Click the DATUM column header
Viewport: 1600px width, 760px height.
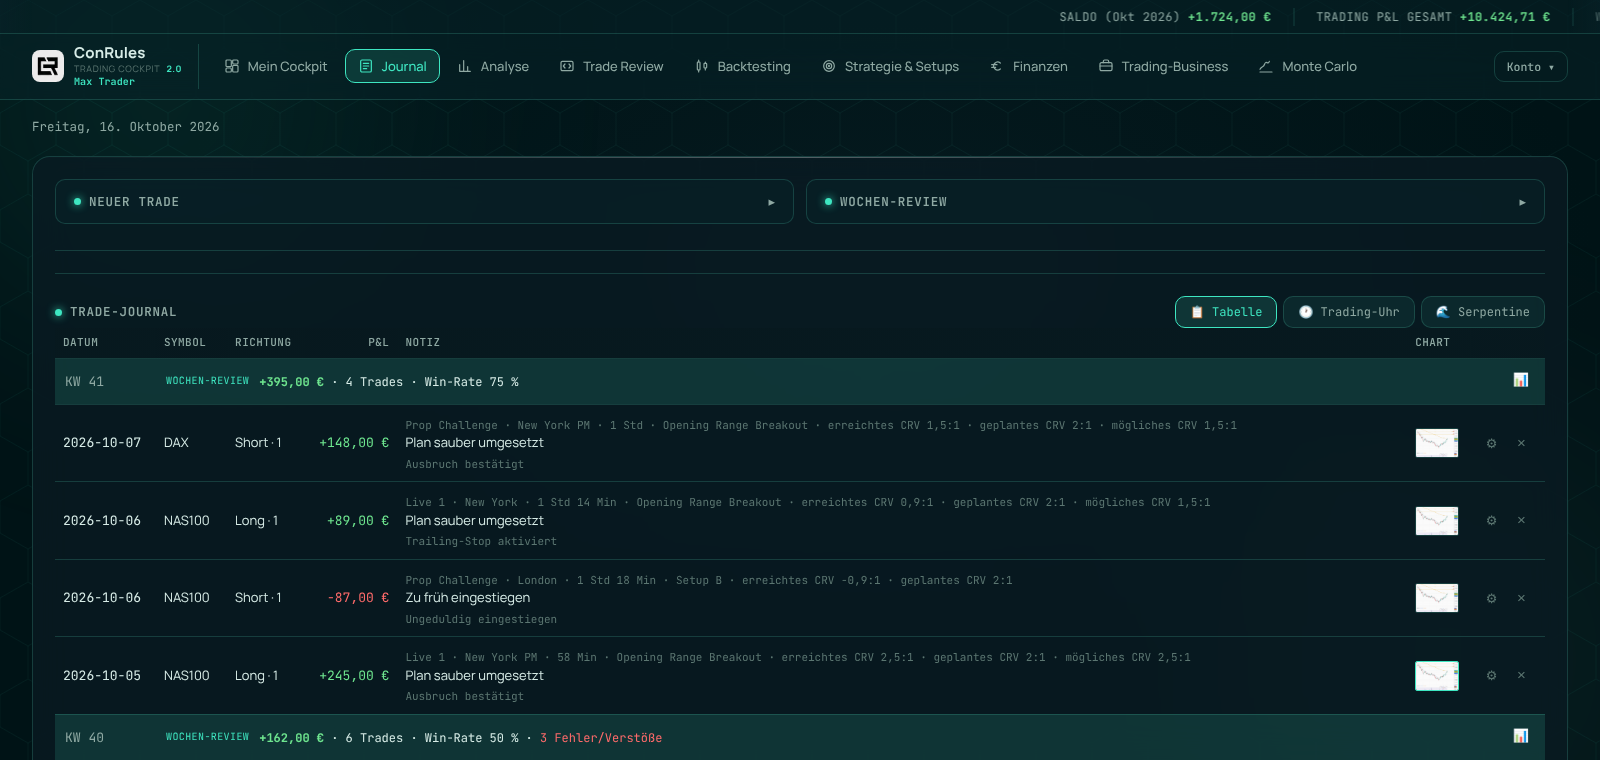click(81, 343)
